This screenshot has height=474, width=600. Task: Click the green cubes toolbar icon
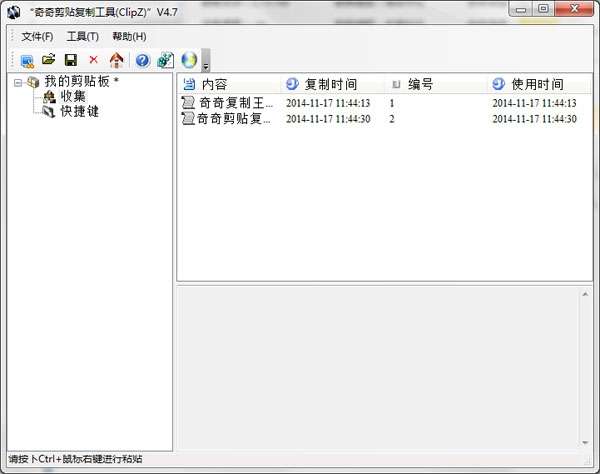pyautogui.click(x=166, y=60)
